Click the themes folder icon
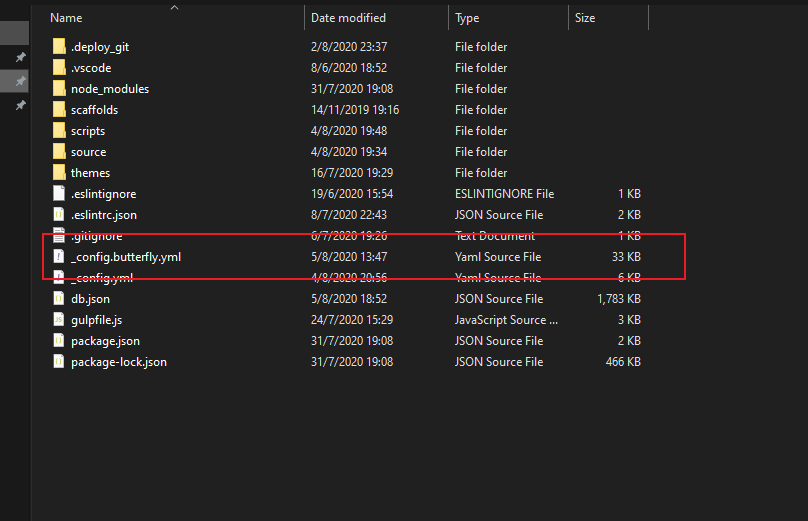 coord(59,173)
